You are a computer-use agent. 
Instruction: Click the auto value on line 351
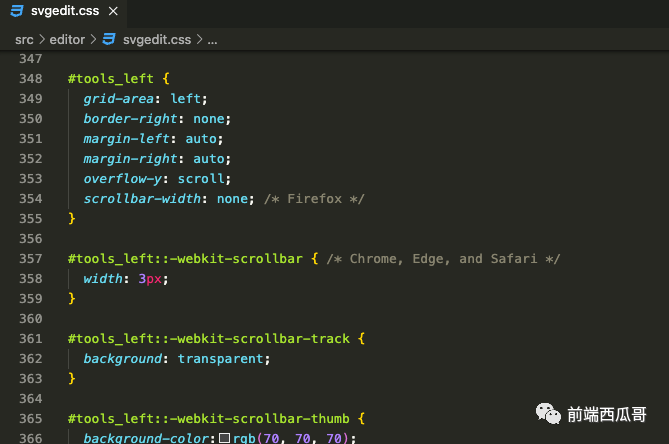tap(201, 139)
